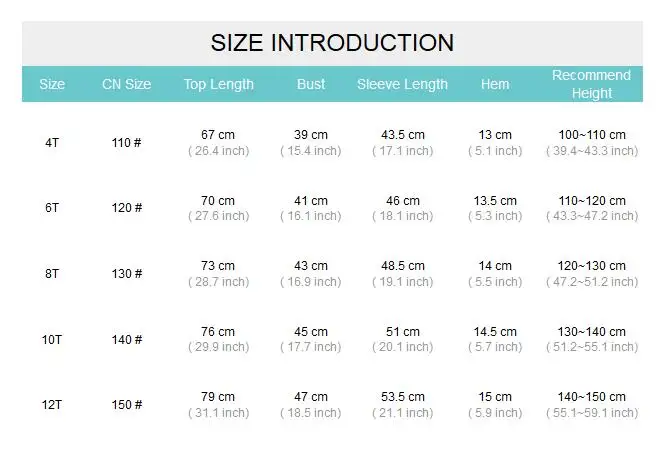Click the SIZE INTRODUCTION title

click(332, 43)
